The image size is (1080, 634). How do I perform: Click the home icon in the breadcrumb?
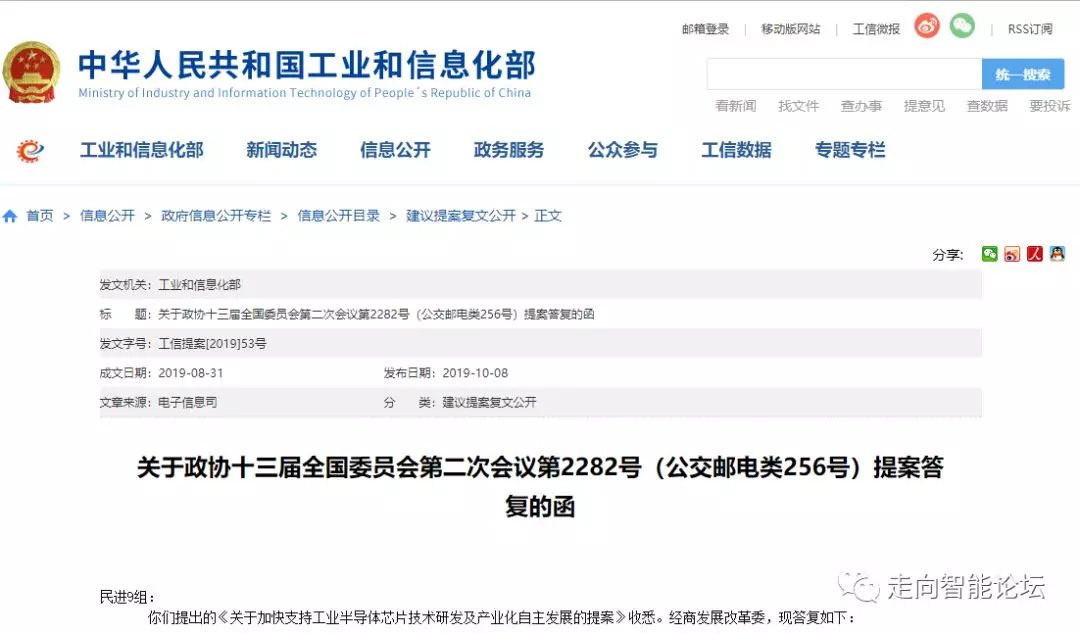[10, 216]
